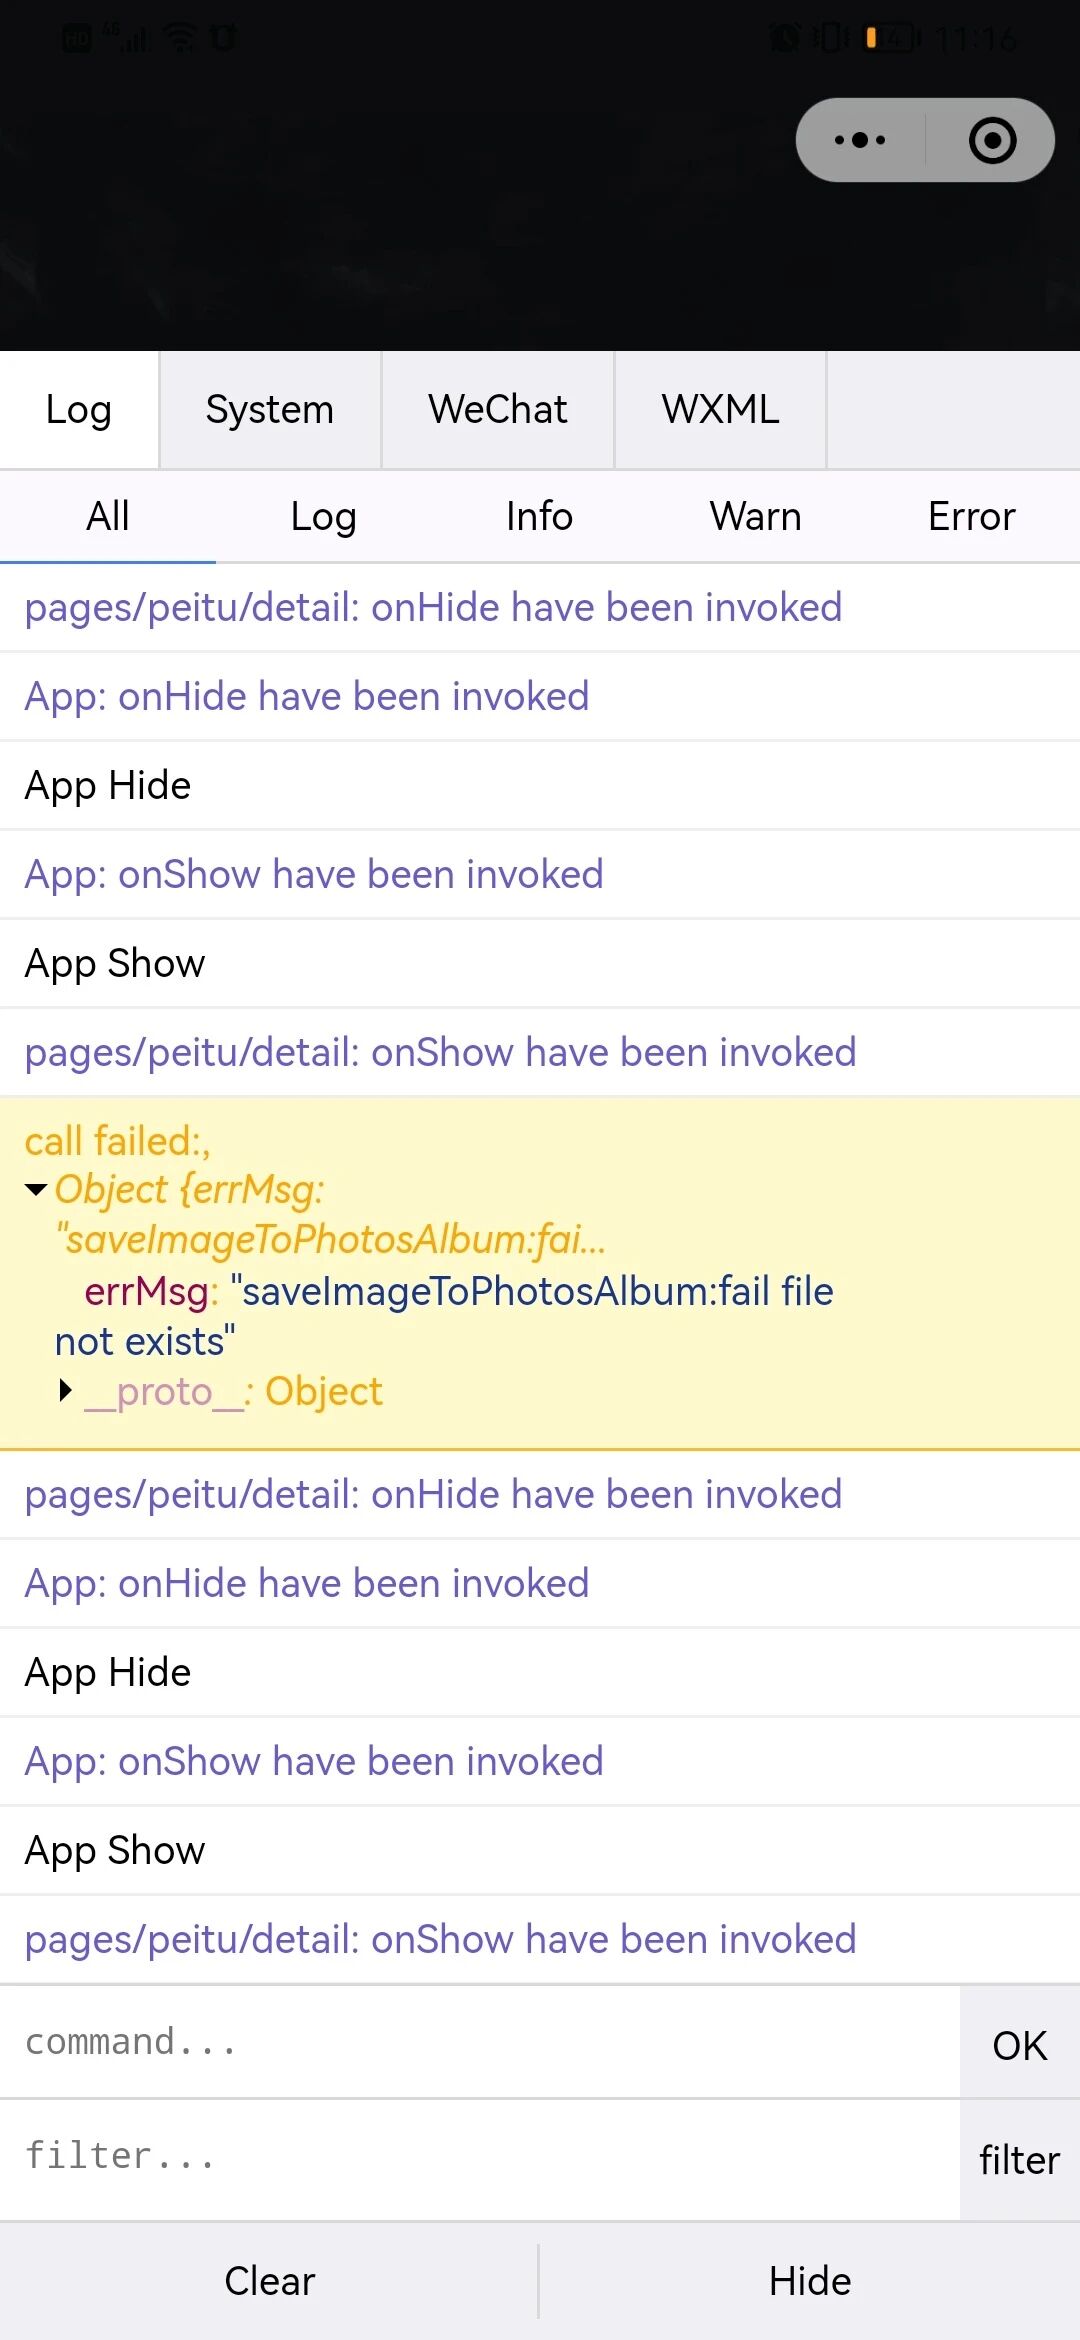Expand the __proto__ Object node
Image resolution: width=1080 pixels, height=2340 pixels.
coord(66,1390)
